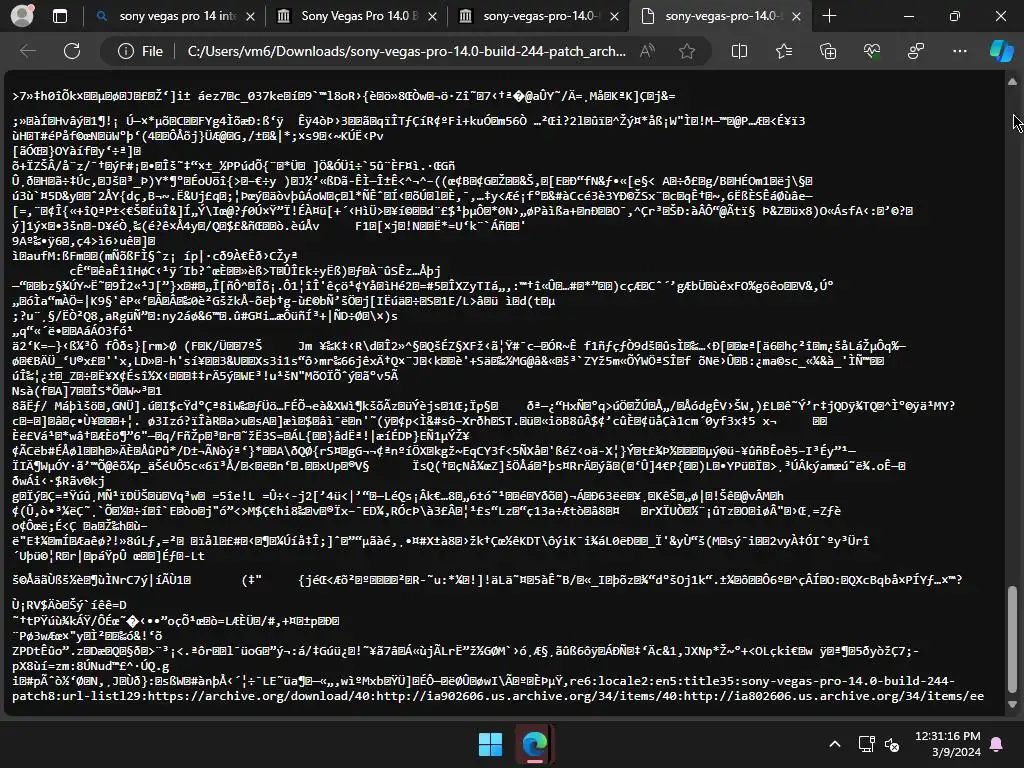The image size is (1024, 768).
Task: Open the Collections icon
Action: [828, 51]
